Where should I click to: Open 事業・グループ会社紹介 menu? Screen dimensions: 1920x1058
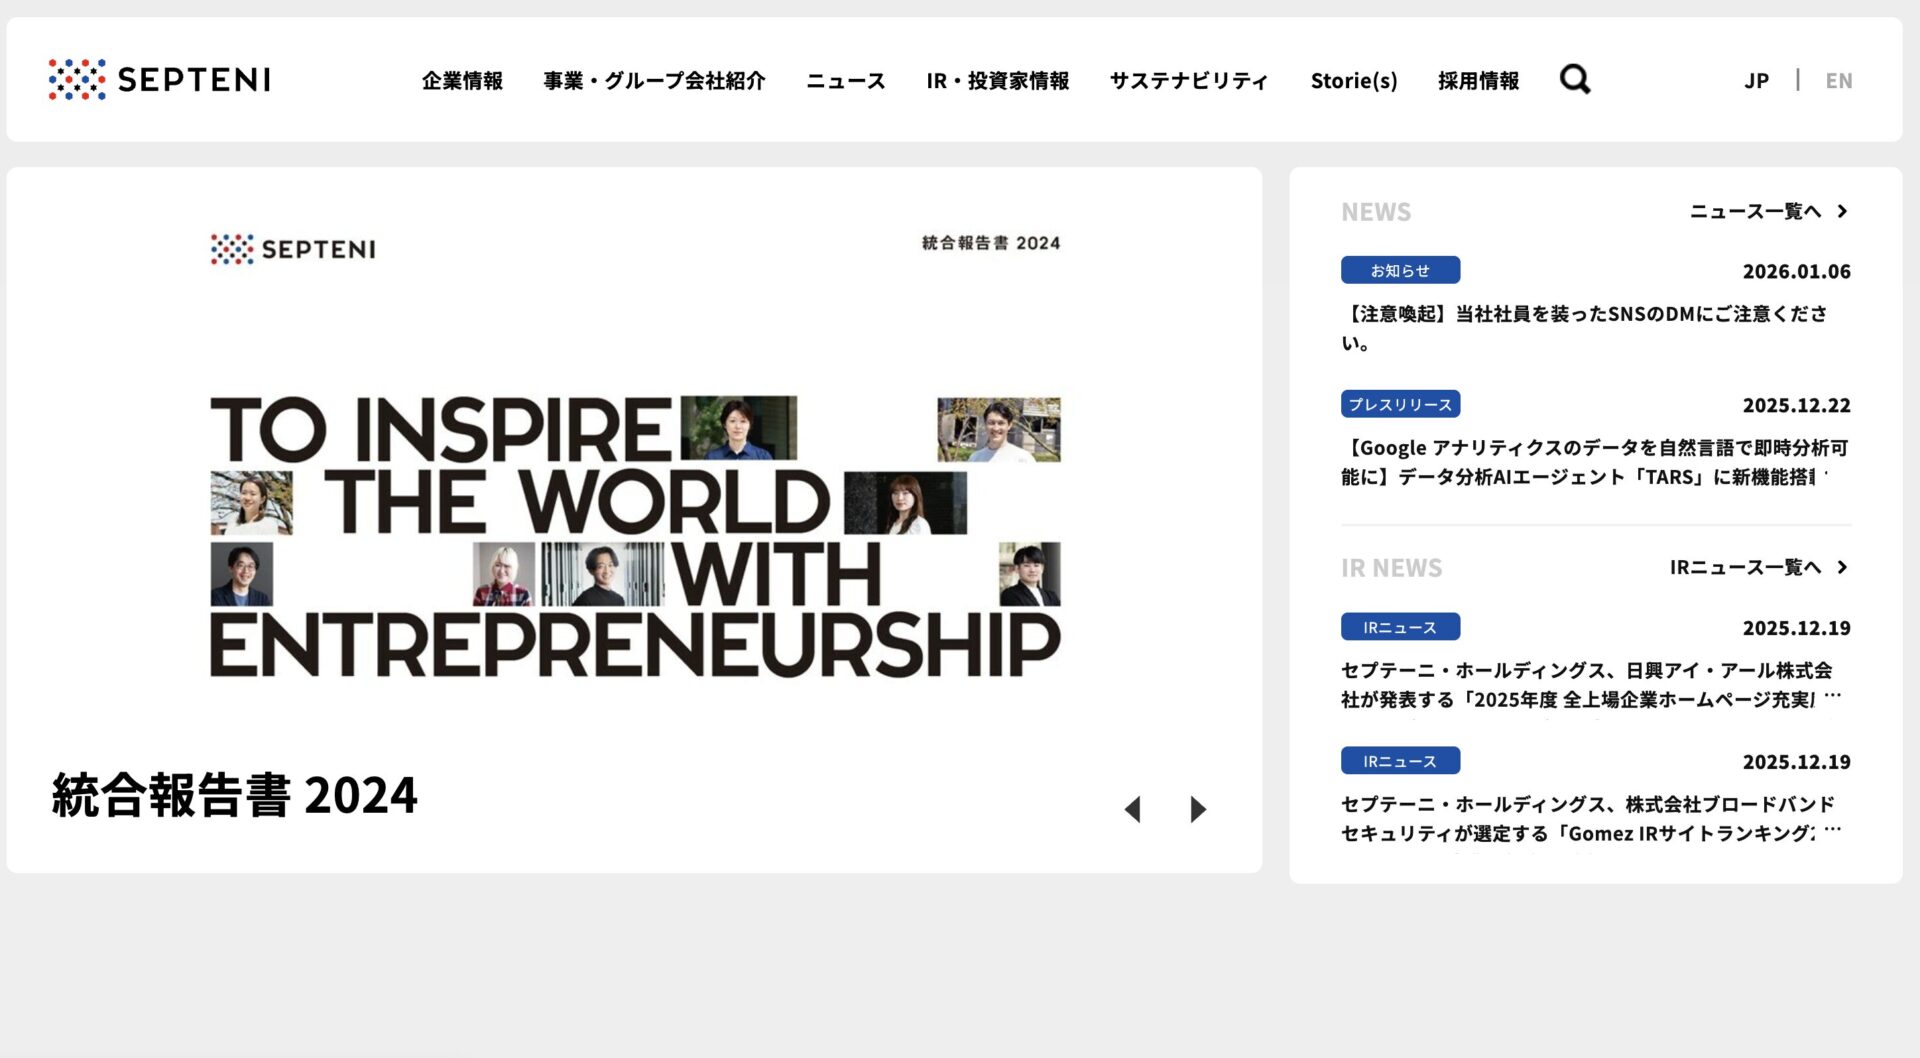click(654, 80)
